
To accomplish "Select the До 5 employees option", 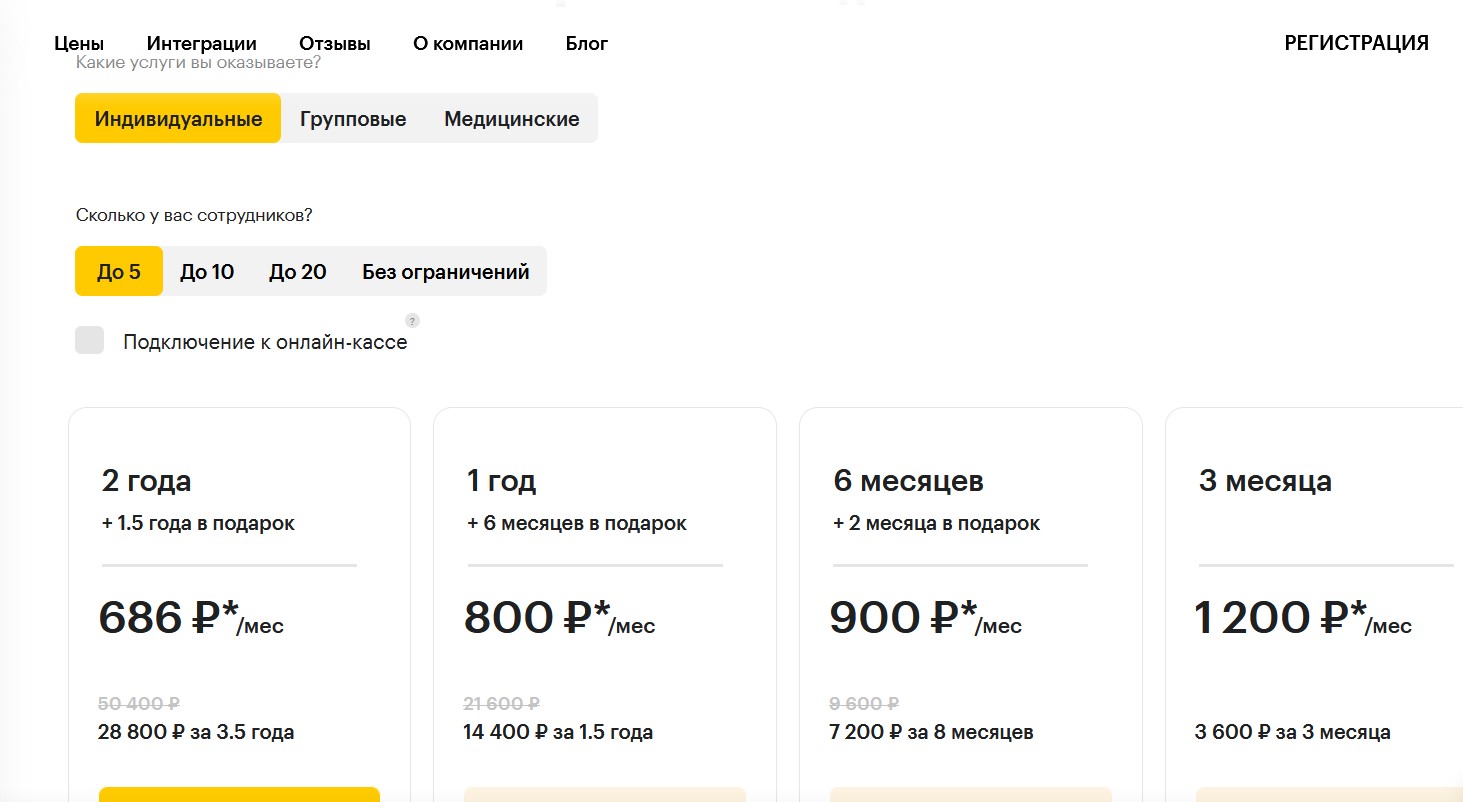I will click(119, 272).
